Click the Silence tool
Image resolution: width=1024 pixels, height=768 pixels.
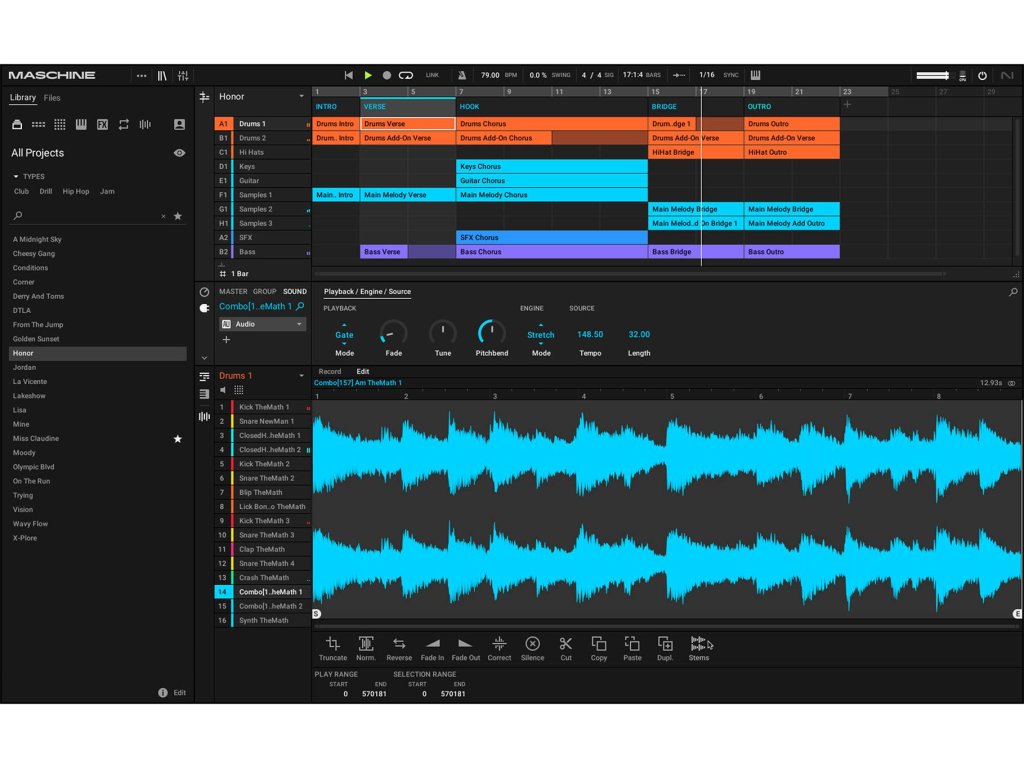[x=532, y=648]
